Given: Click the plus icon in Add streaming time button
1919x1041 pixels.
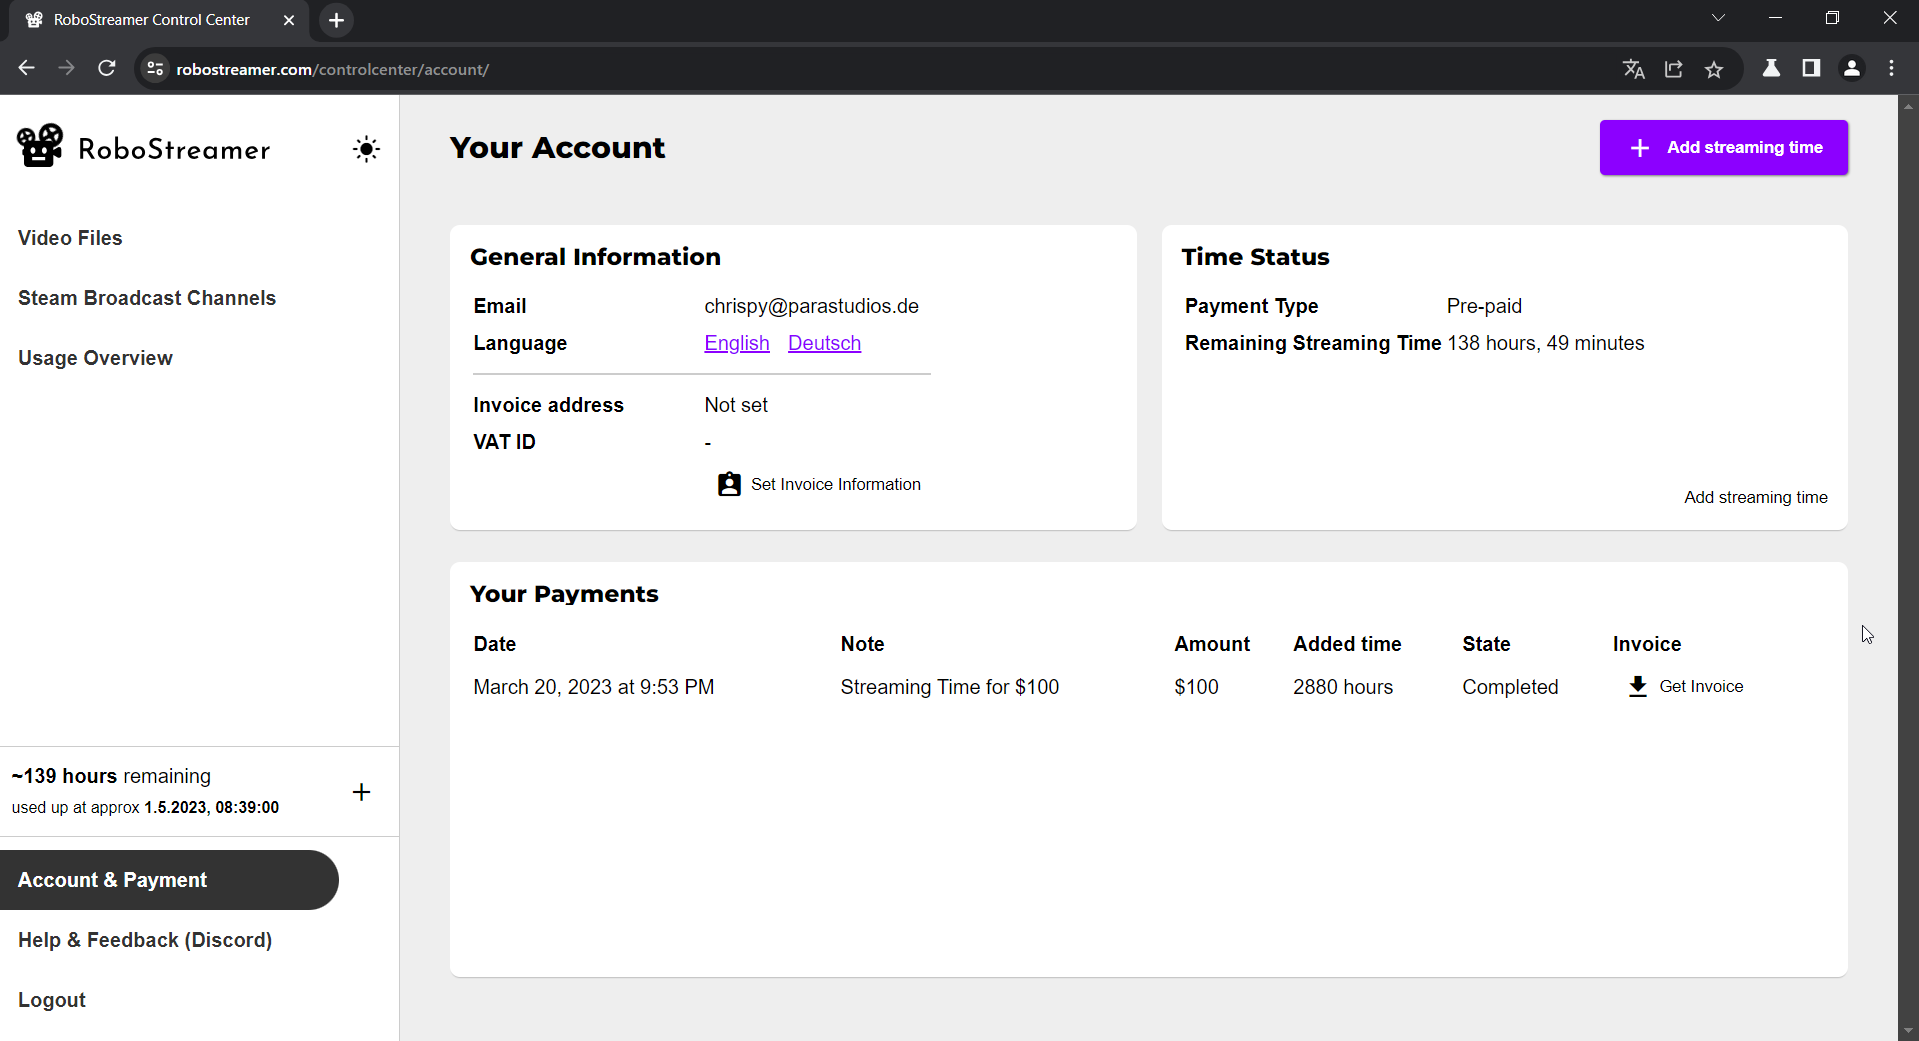Looking at the screenshot, I should pos(1640,148).
